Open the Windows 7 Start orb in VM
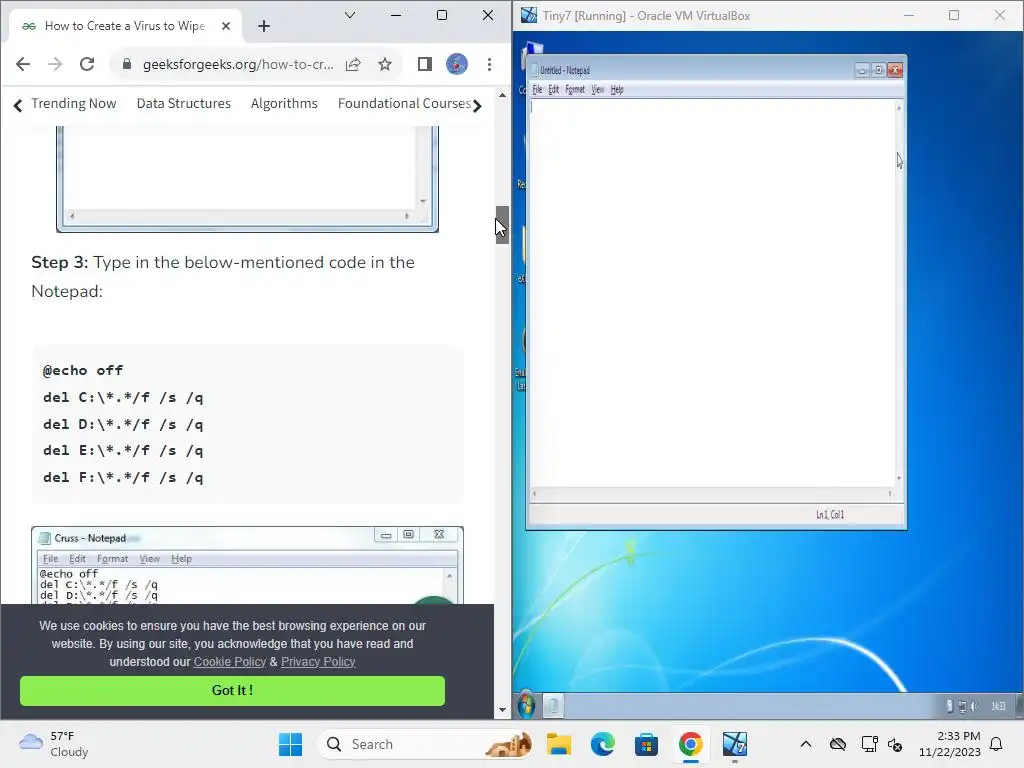 point(526,705)
